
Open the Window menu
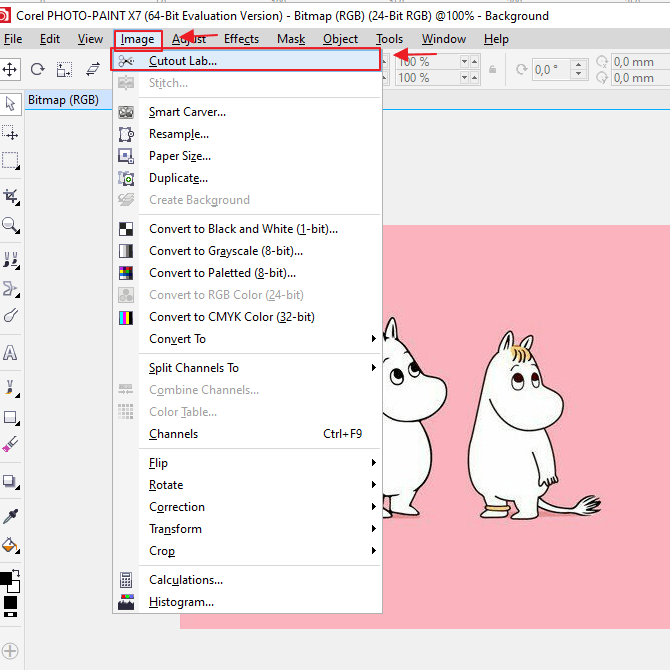pyautogui.click(x=444, y=39)
